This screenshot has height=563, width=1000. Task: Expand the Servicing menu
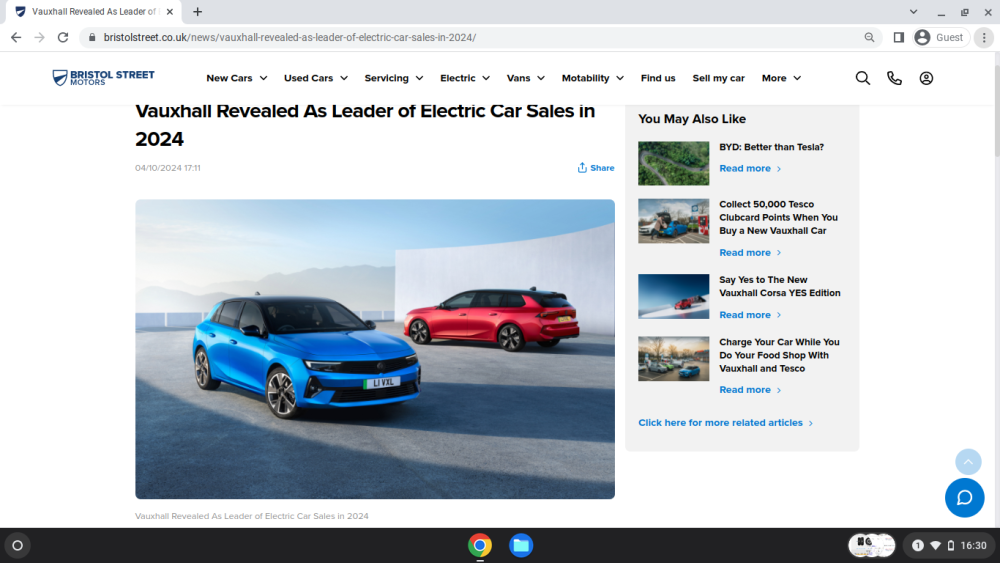[x=393, y=78]
